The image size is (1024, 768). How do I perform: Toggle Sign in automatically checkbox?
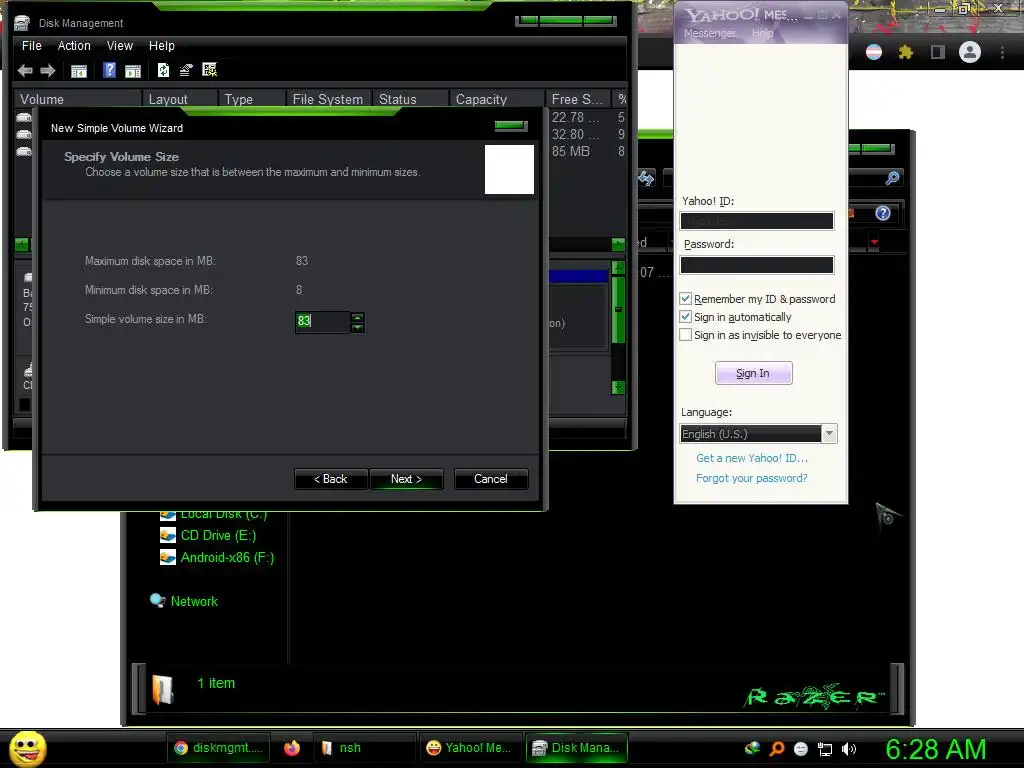[x=685, y=317]
